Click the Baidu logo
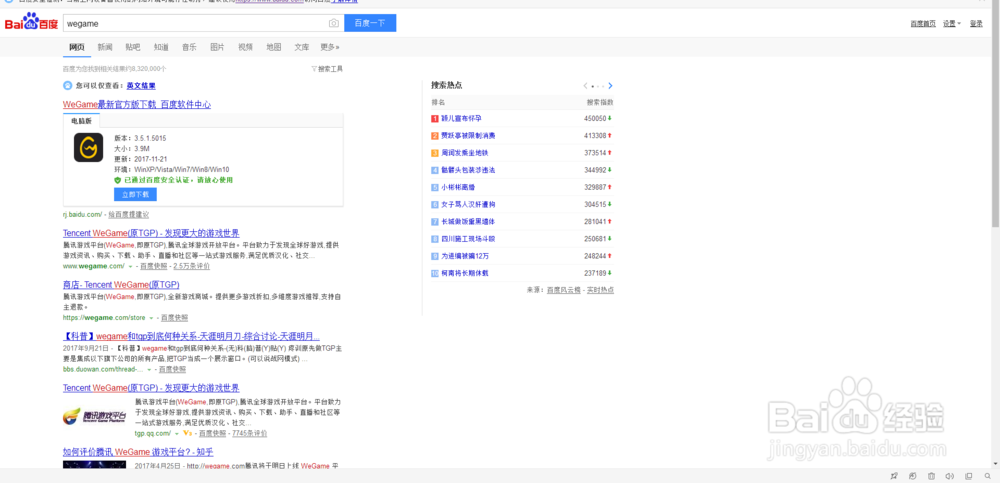 tap(31, 23)
